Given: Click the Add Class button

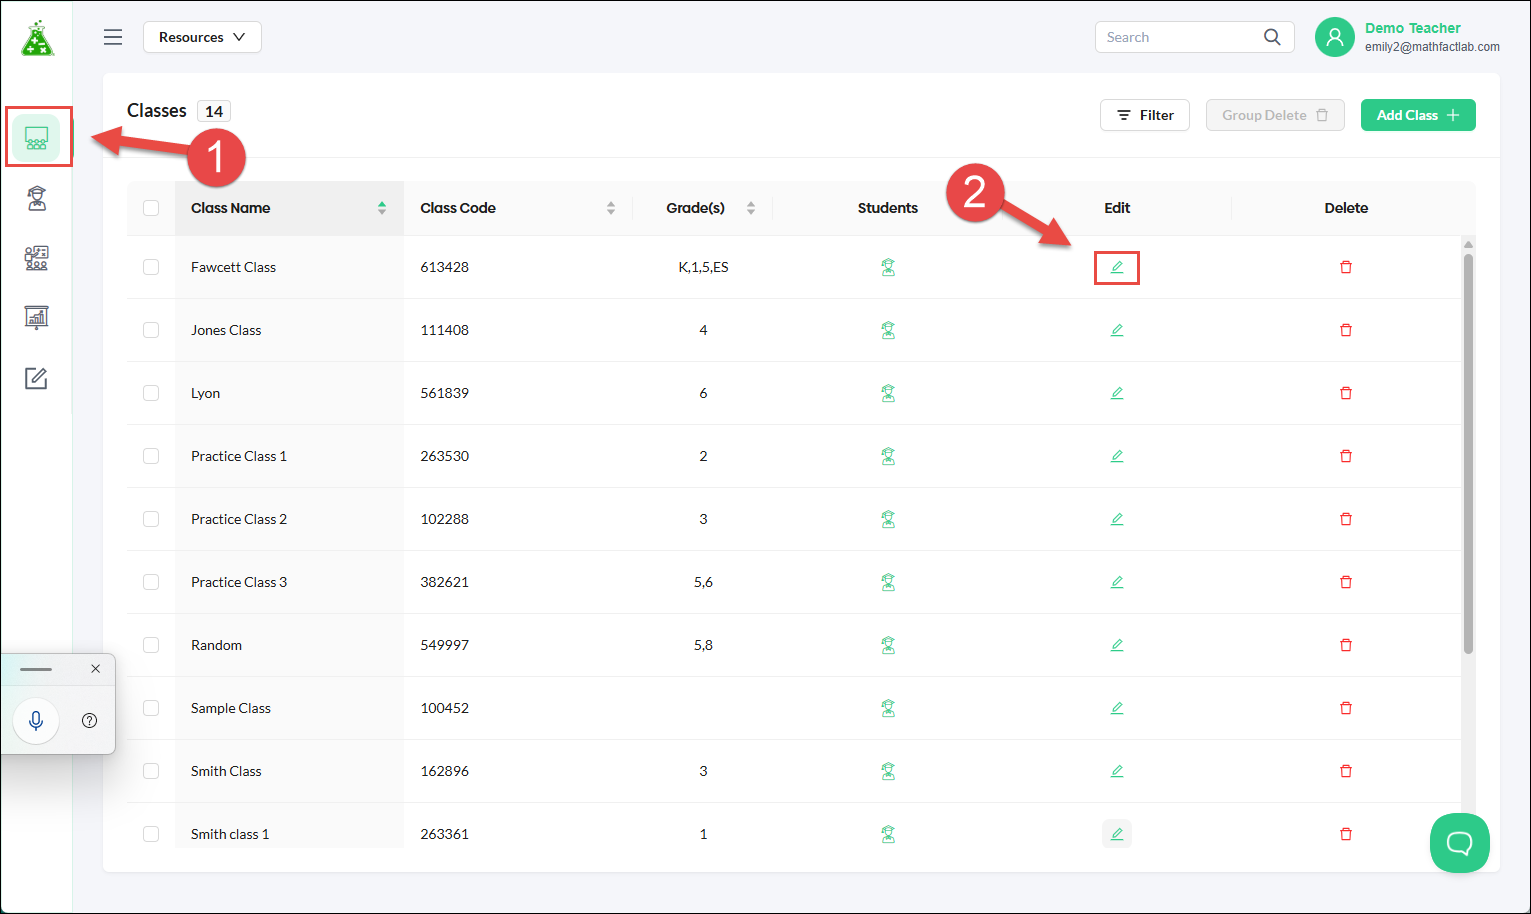Looking at the screenshot, I should coord(1418,115).
